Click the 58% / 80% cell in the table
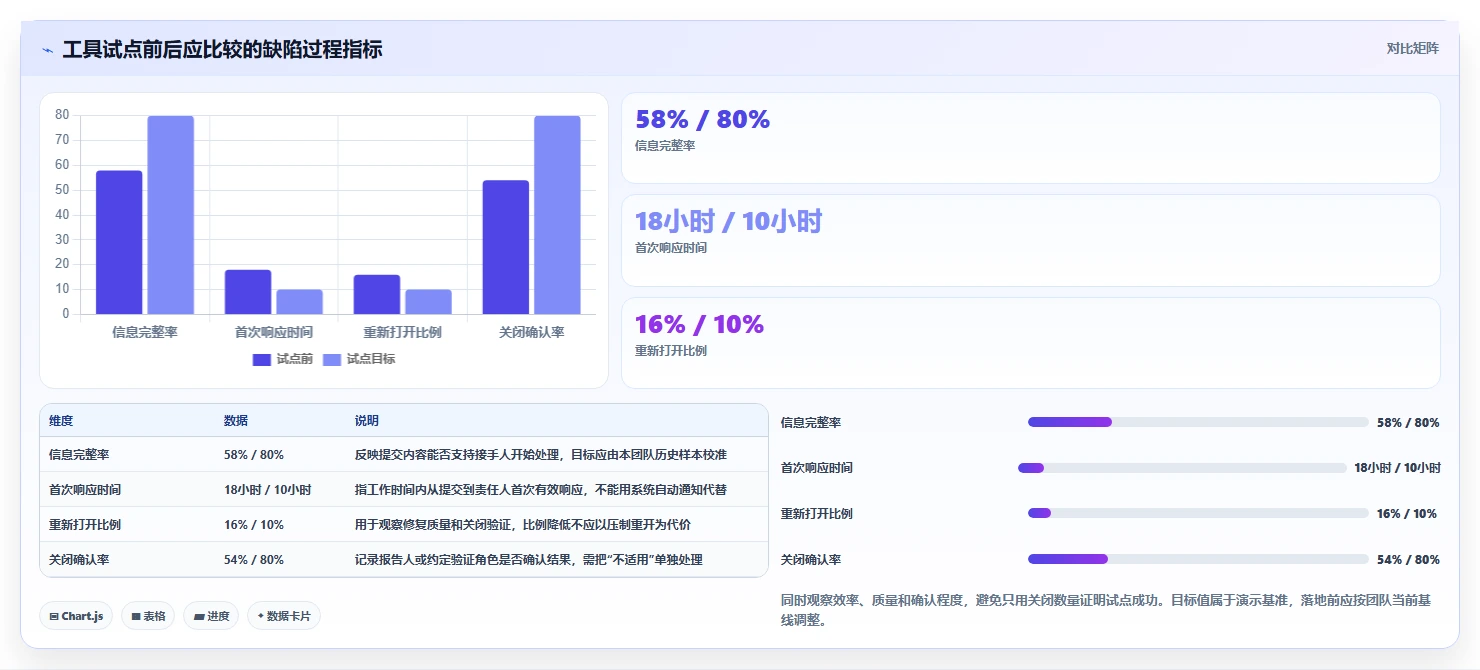The width and height of the screenshot is (1480, 670). click(x=254, y=455)
